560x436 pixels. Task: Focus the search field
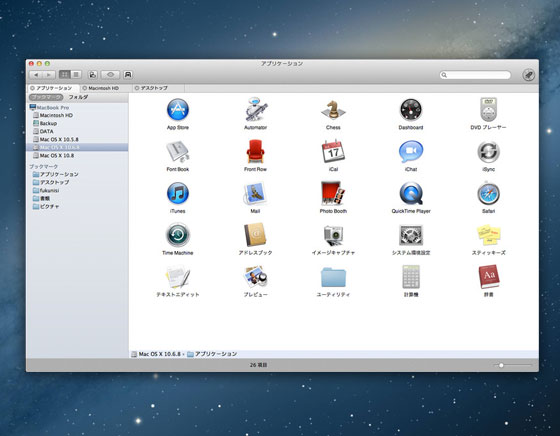[x=475, y=75]
